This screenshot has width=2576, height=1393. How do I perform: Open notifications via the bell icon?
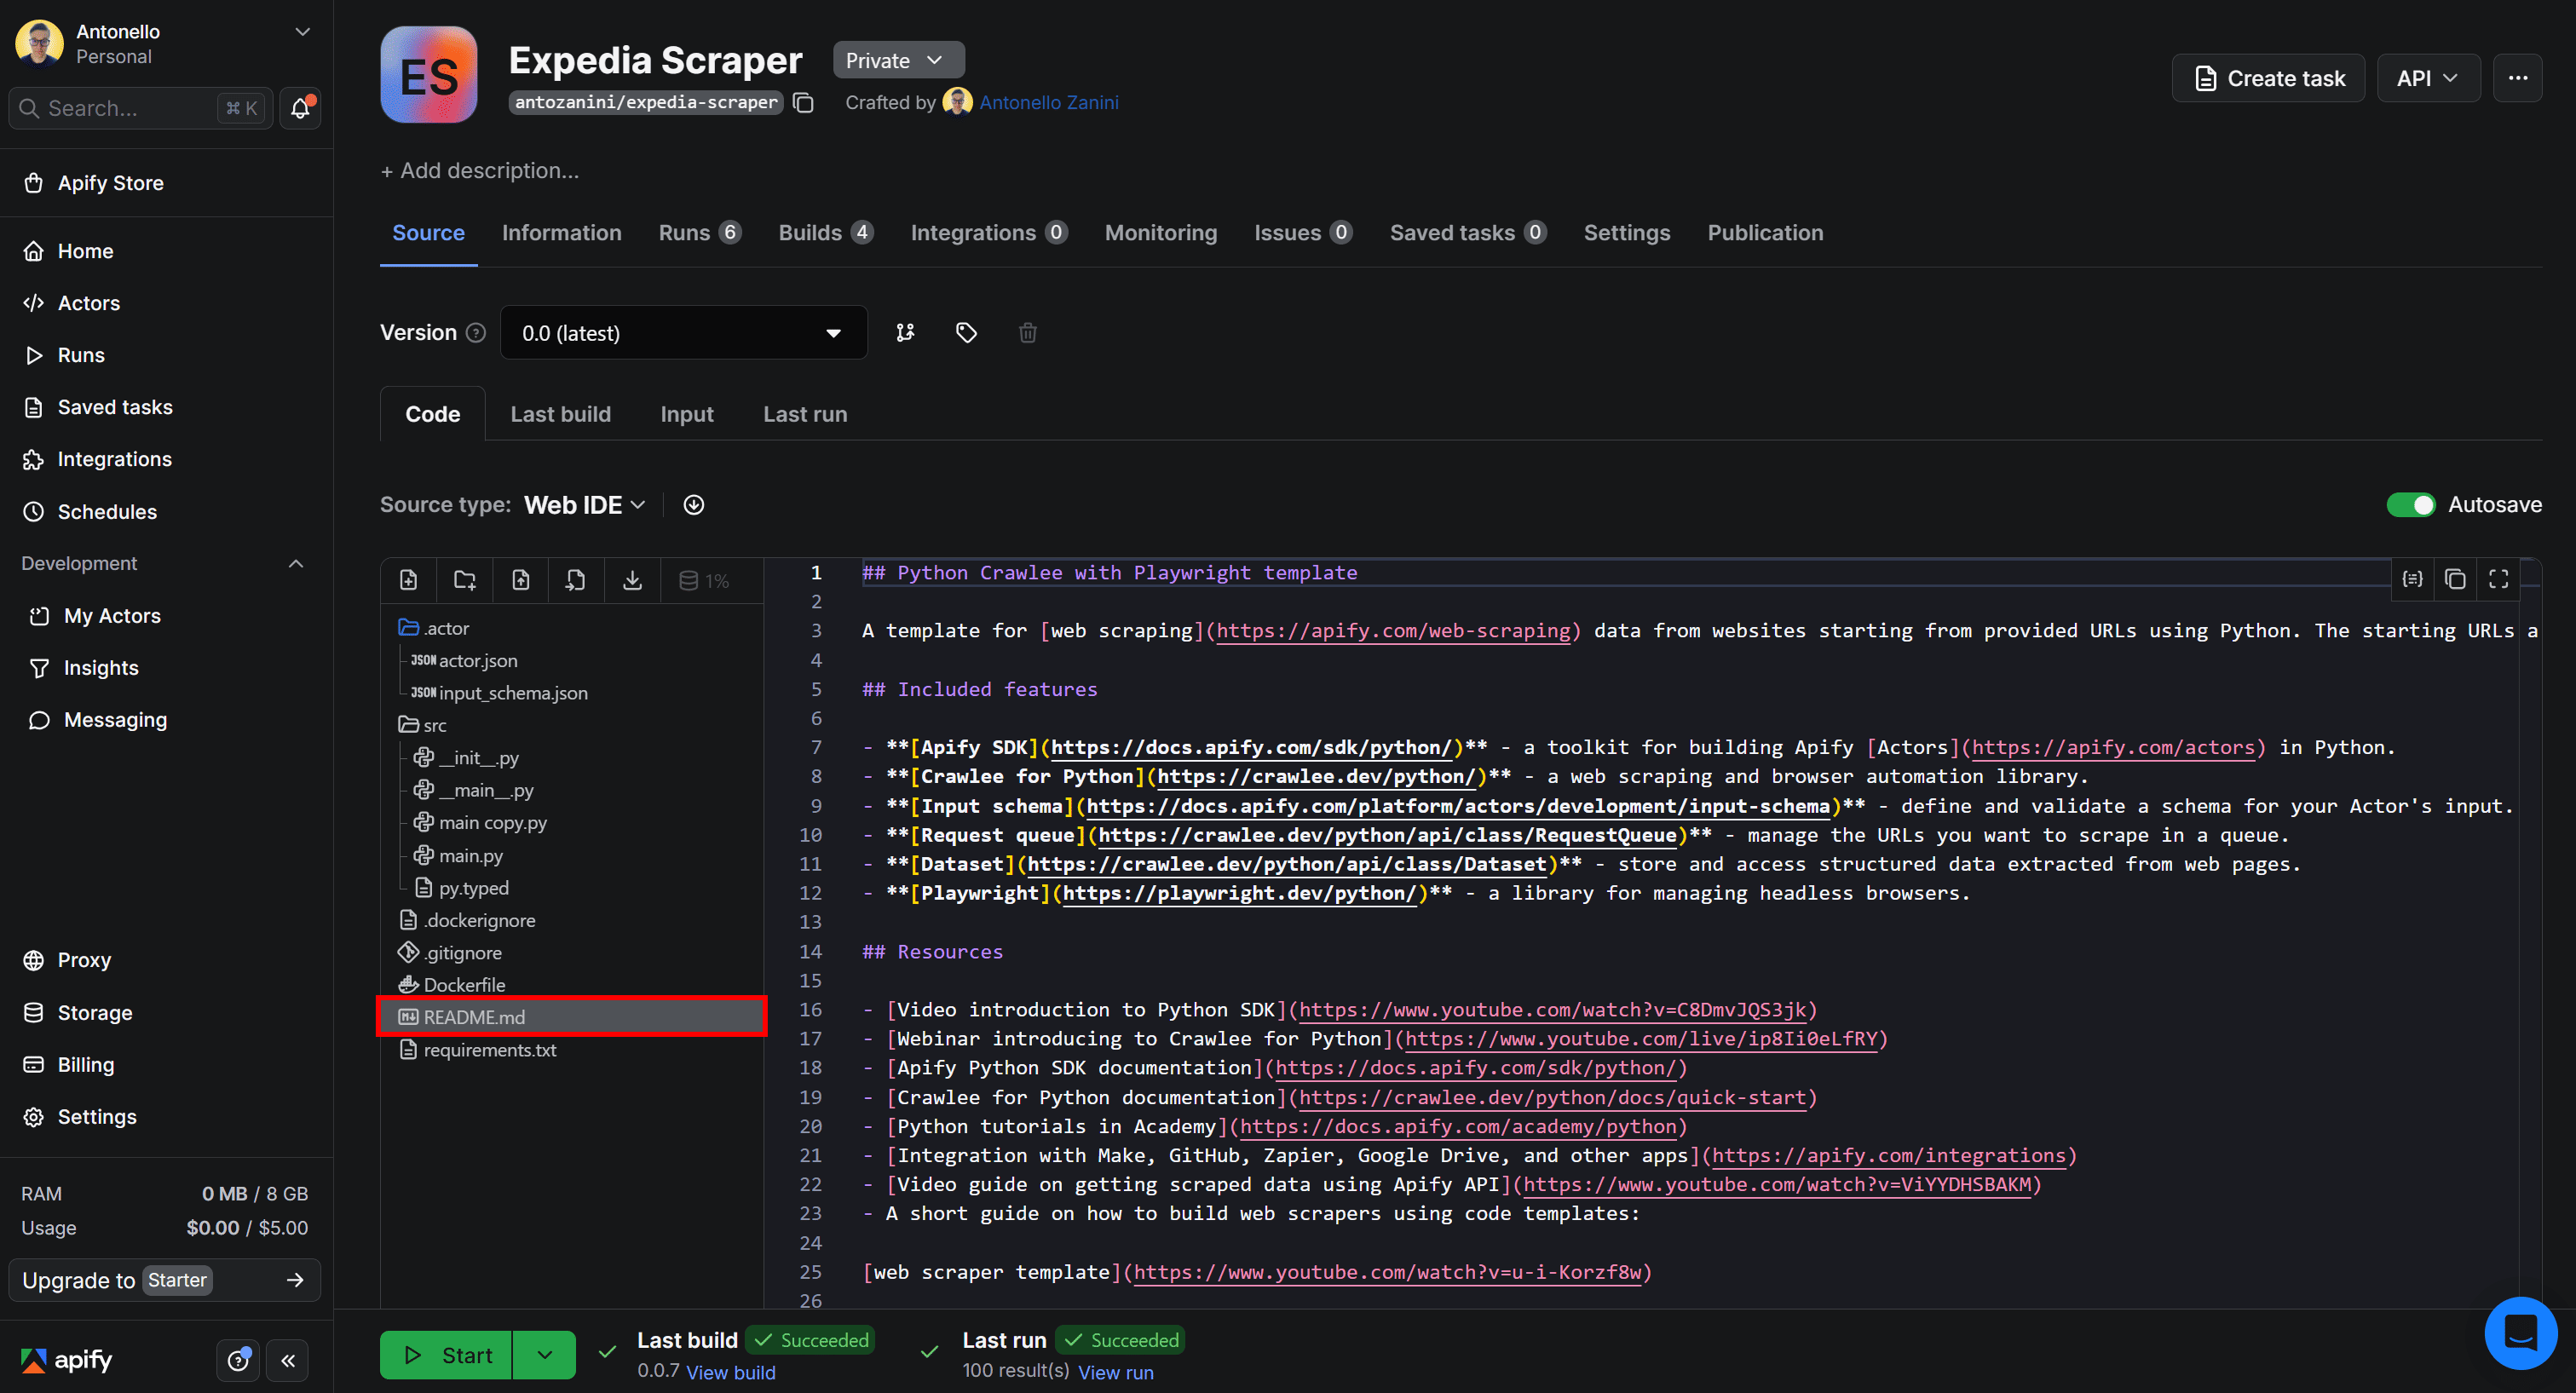coord(300,108)
